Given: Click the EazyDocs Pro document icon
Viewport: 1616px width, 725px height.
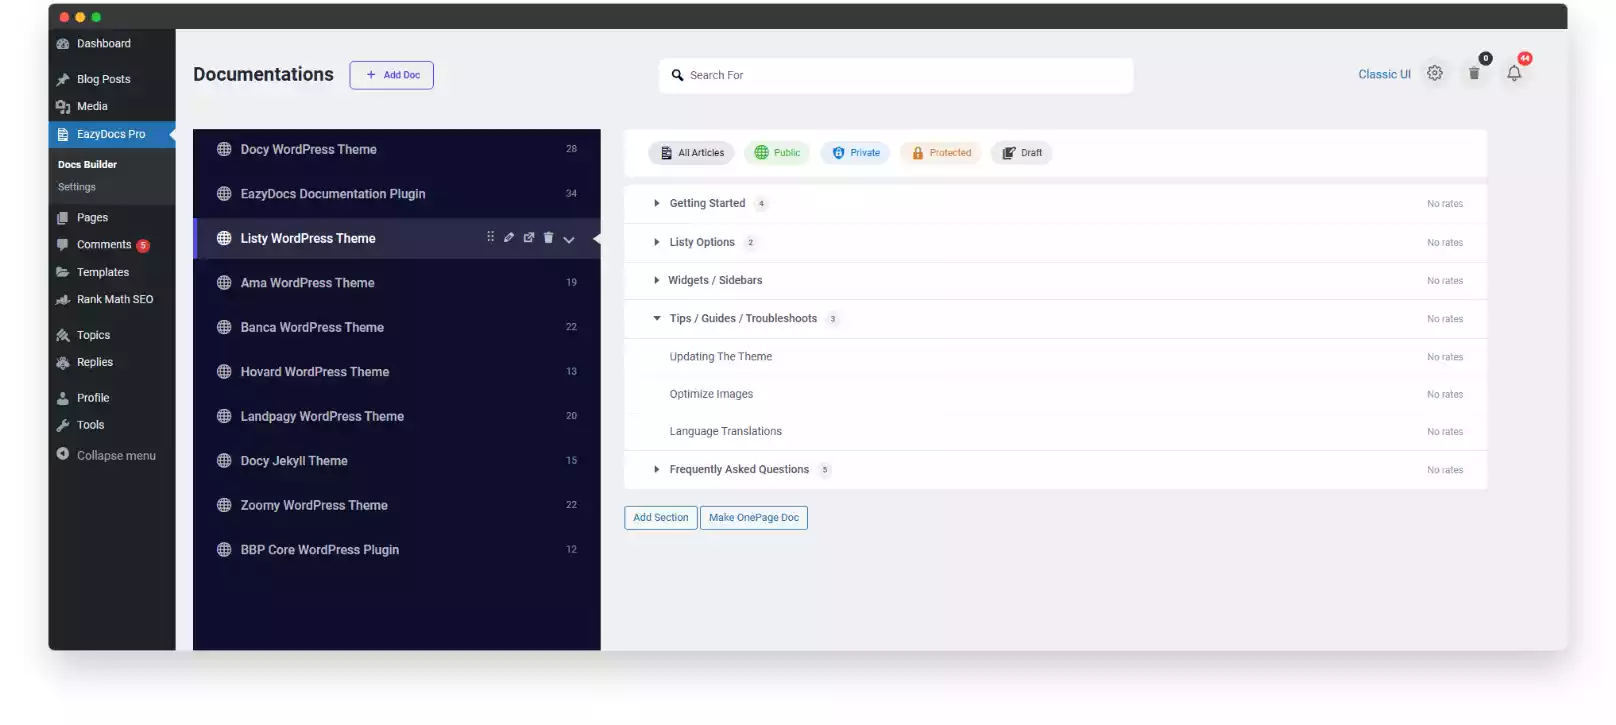Looking at the screenshot, I should (63, 134).
